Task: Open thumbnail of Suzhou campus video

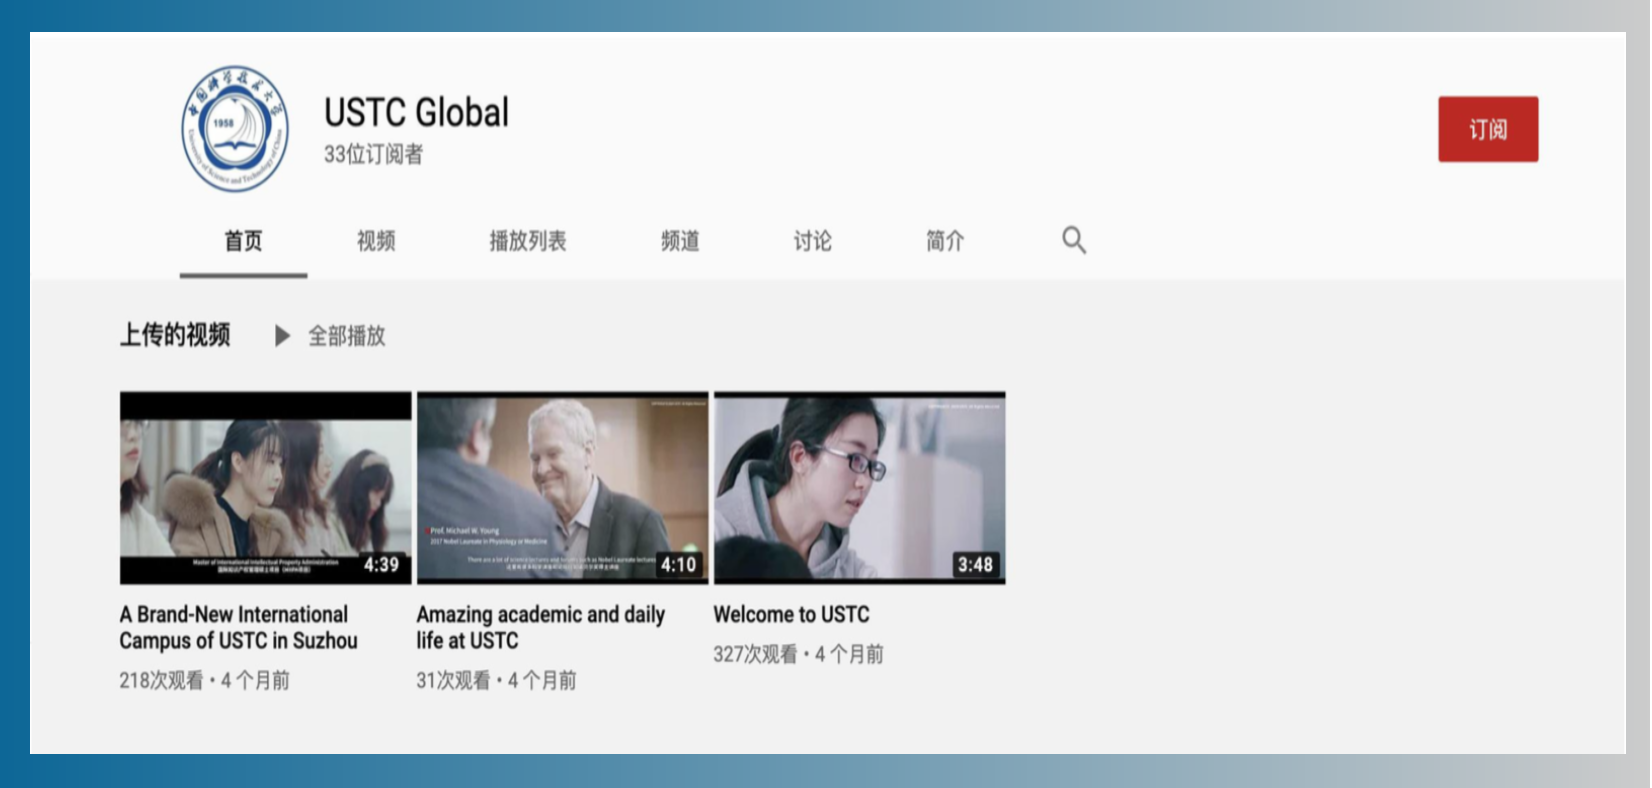Action: pyautogui.click(x=266, y=488)
